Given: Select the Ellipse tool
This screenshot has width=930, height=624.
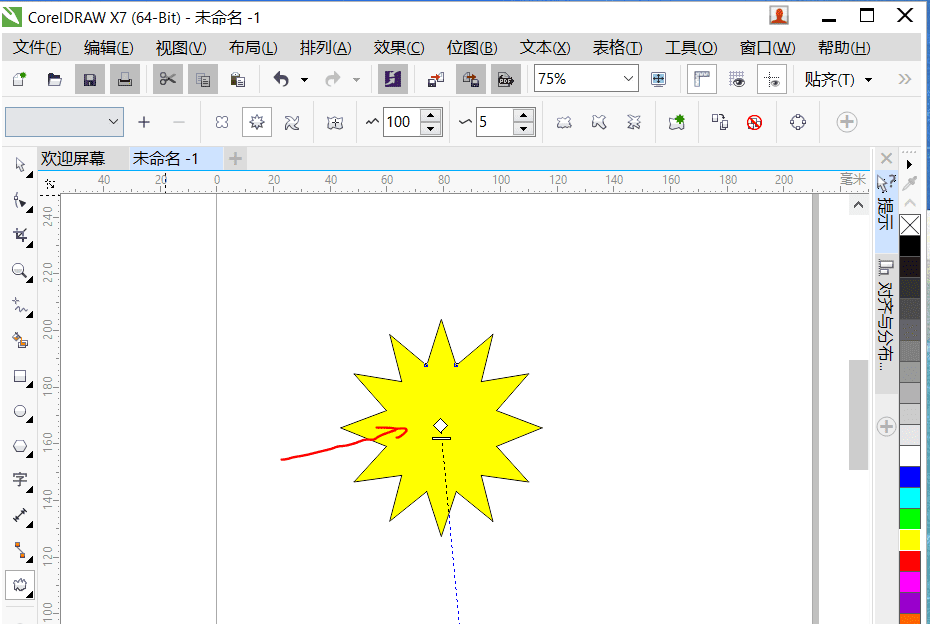Looking at the screenshot, I should [x=20, y=411].
